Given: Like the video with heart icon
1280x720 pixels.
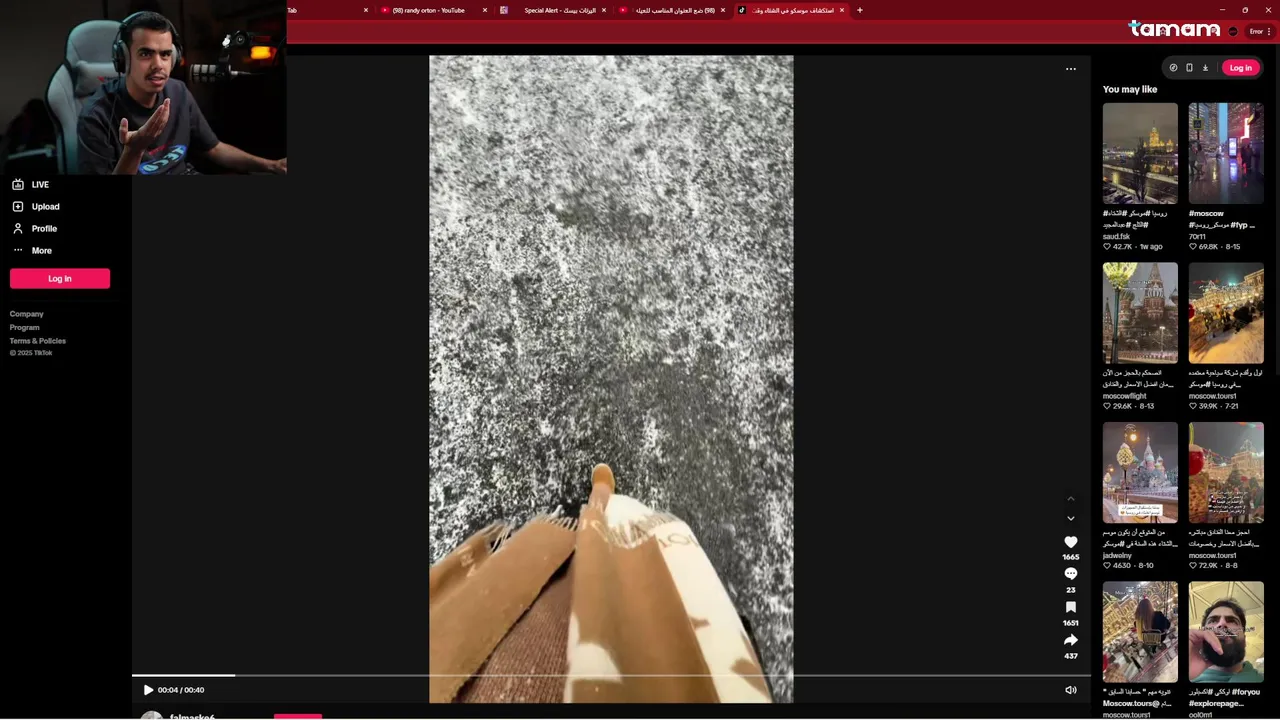Looking at the screenshot, I should (1071, 542).
